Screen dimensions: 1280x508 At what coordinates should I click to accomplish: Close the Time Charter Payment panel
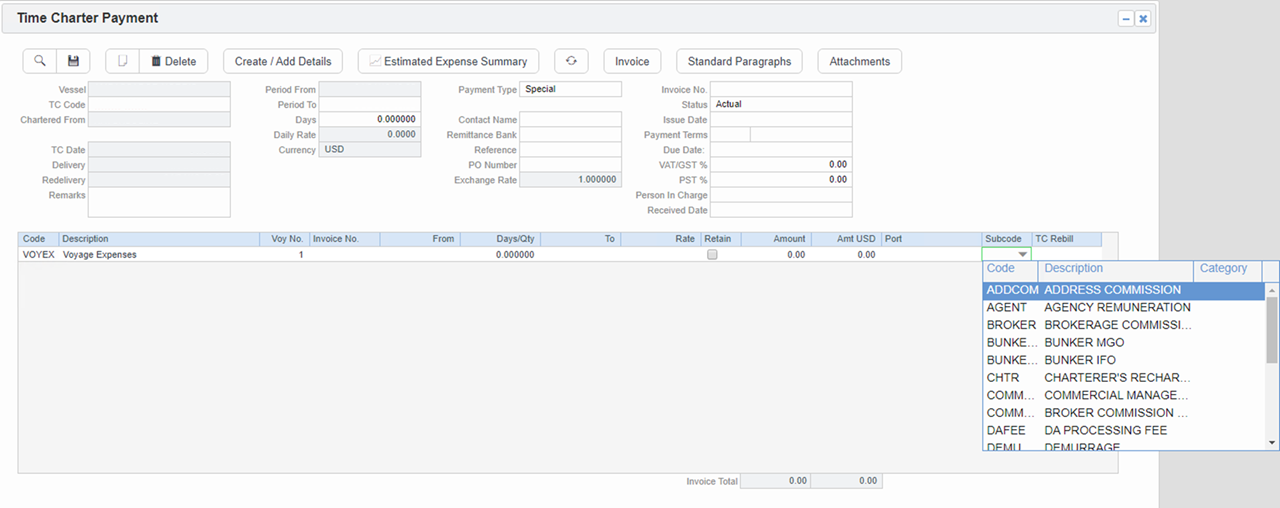[x=1143, y=18]
